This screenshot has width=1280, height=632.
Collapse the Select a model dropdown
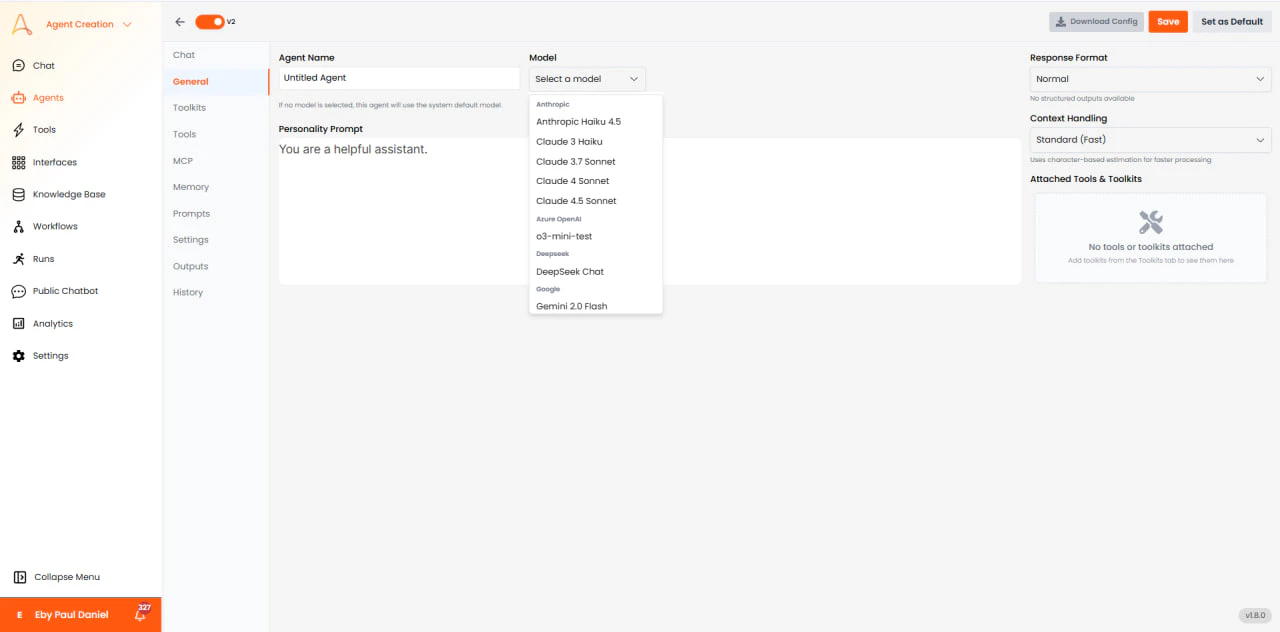click(x=587, y=78)
